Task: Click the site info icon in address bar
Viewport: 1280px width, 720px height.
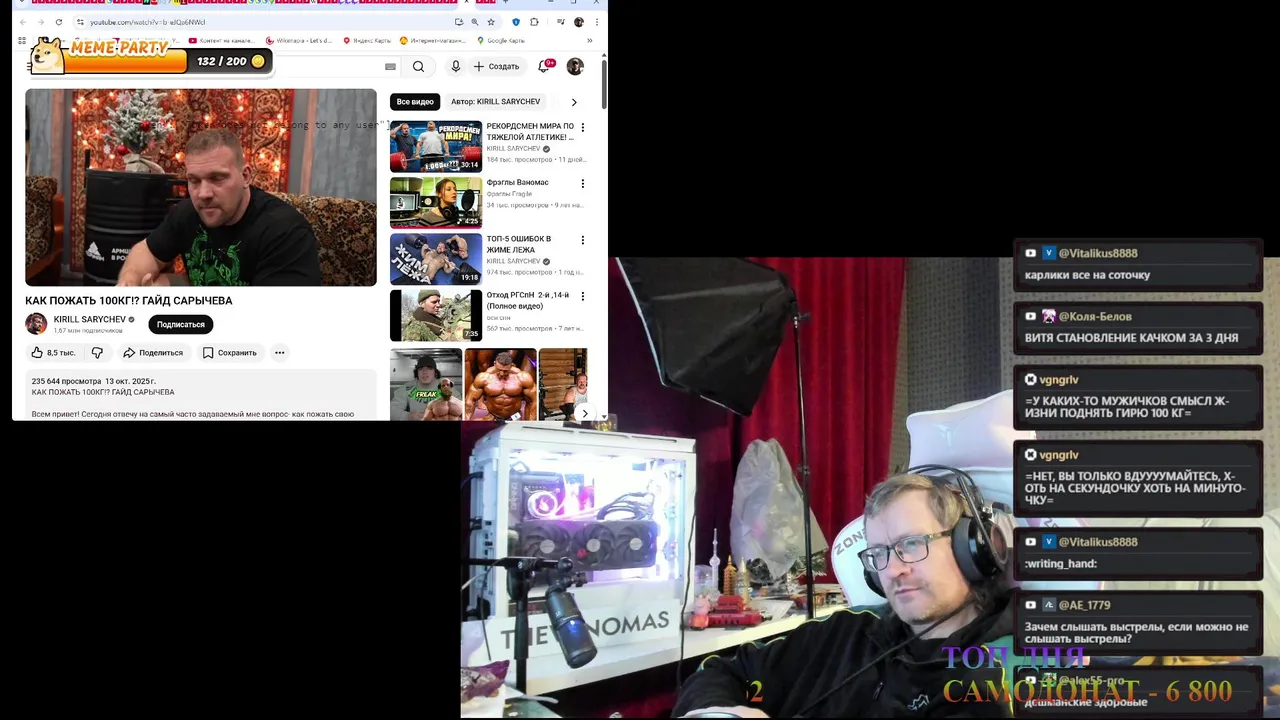Action: pos(80,22)
